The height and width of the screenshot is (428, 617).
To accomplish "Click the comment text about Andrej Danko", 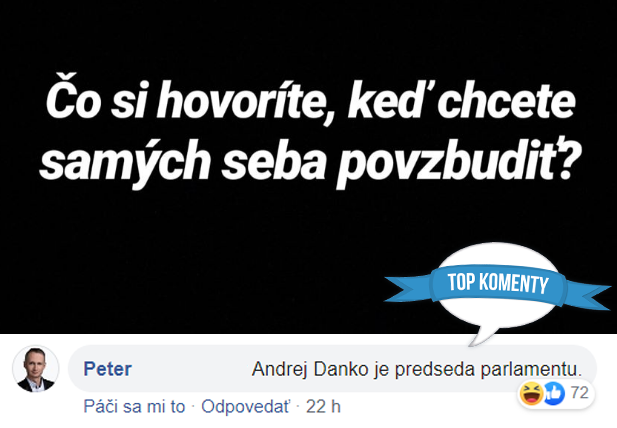I will point(416,369).
